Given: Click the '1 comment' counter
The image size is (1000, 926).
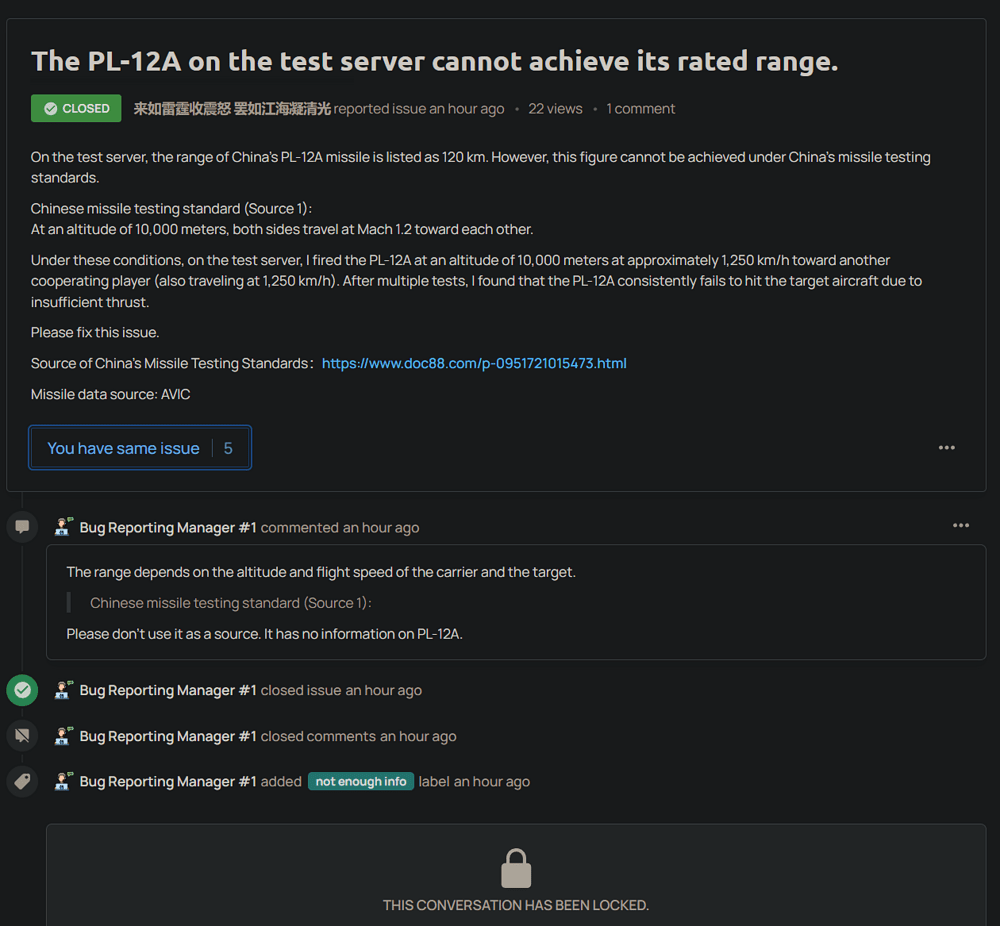Looking at the screenshot, I should click(640, 109).
